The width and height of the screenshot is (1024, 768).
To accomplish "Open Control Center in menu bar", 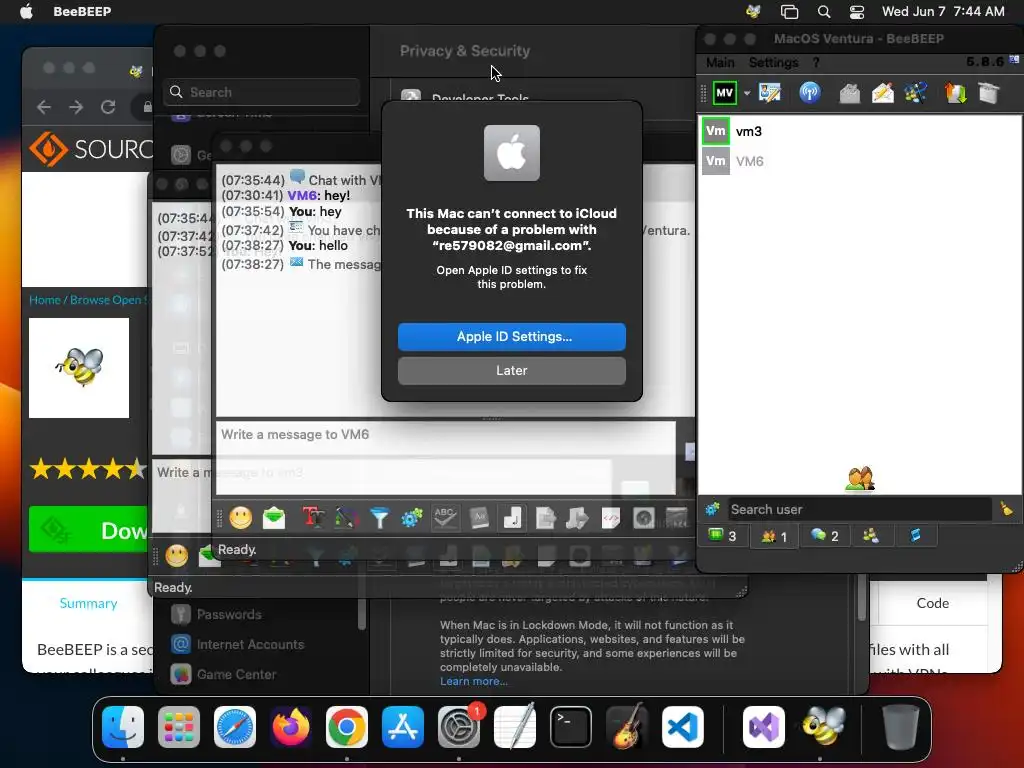I will pyautogui.click(x=857, y=11).
